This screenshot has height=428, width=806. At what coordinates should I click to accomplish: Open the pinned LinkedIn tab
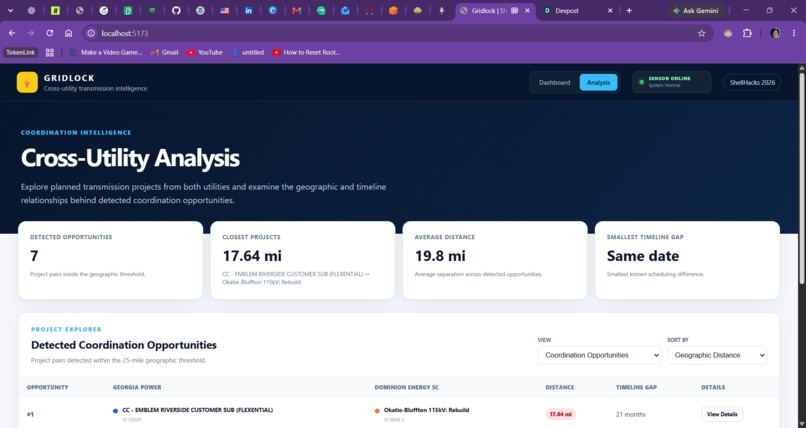(248, 10)
